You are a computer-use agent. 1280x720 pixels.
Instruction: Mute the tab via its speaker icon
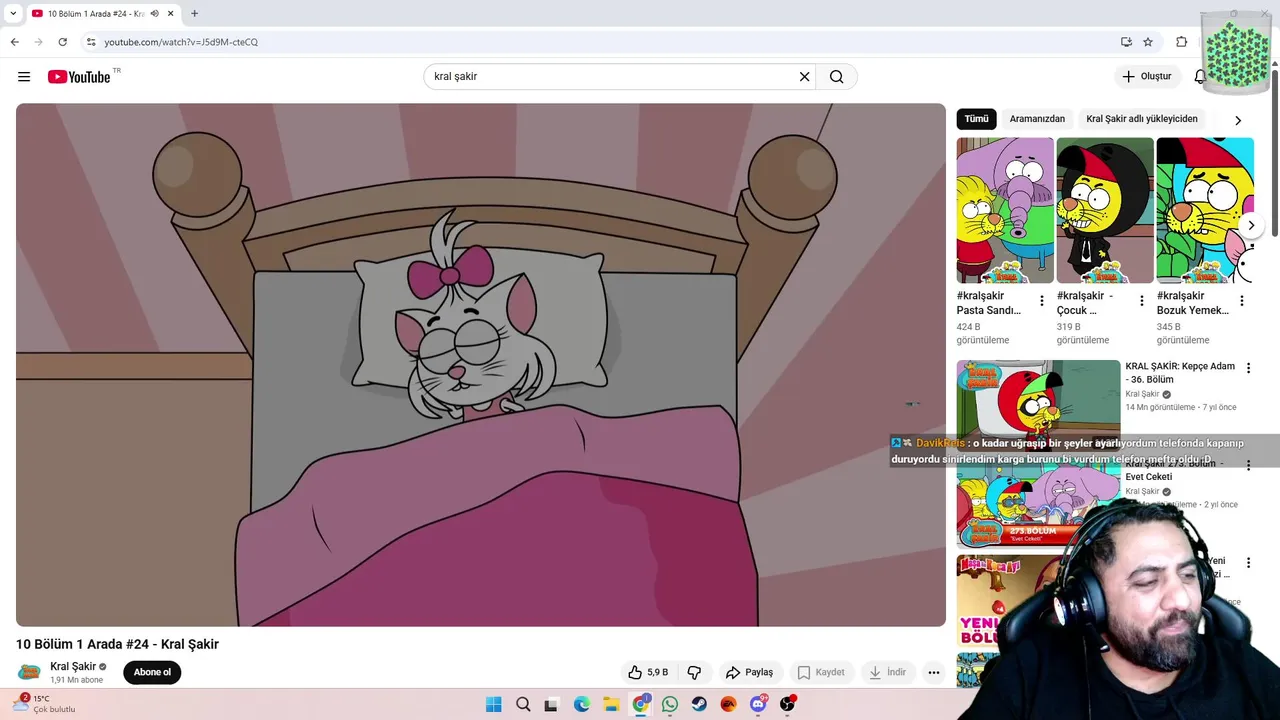(154, 14)
